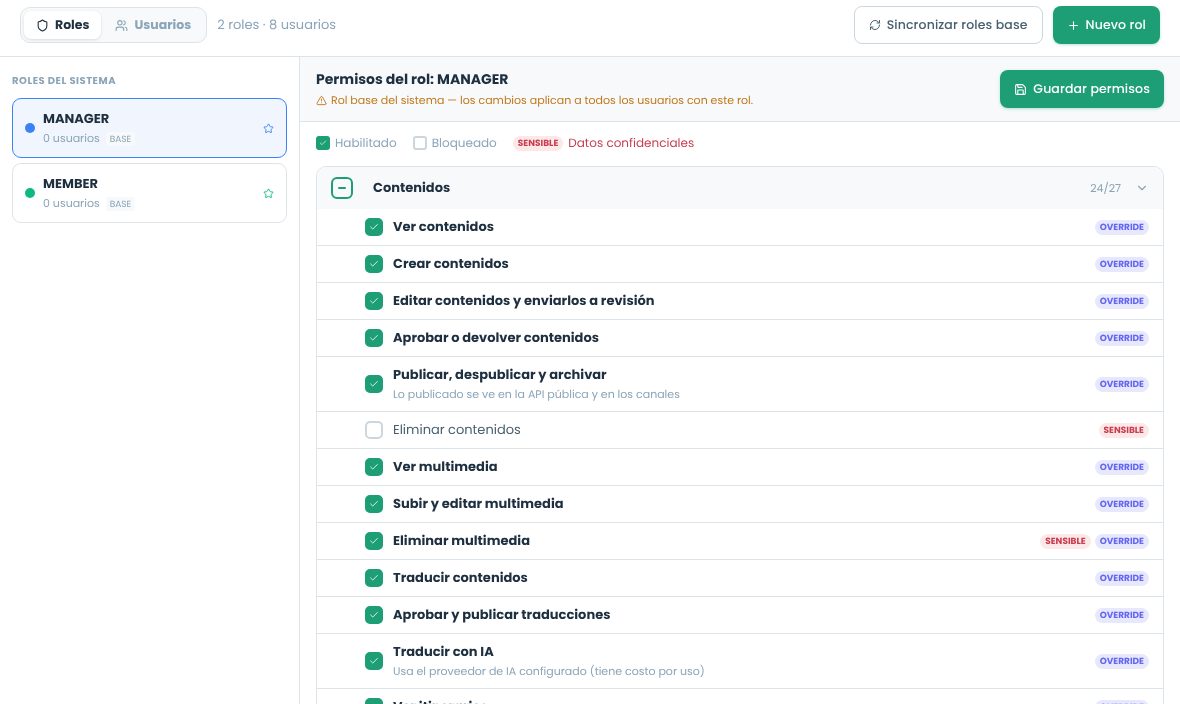This screenshot has width=1180, height=704.
Task: Click BASE tag under MANAGER
Action: pyautogui.click(x=120, y=139)
